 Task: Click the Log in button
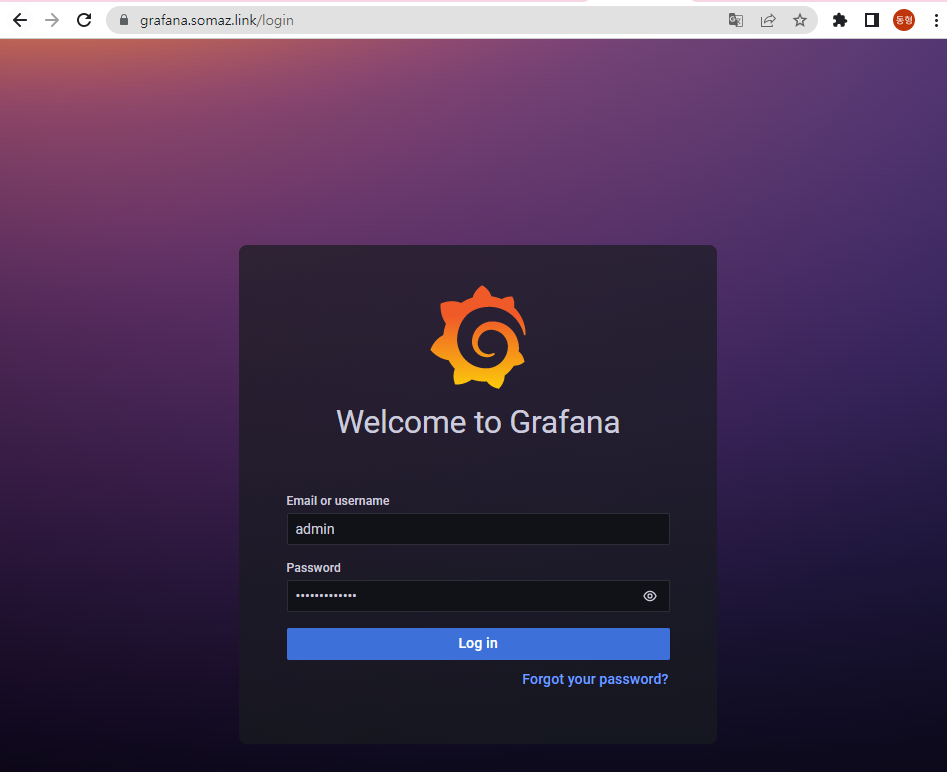click(478, 643)
